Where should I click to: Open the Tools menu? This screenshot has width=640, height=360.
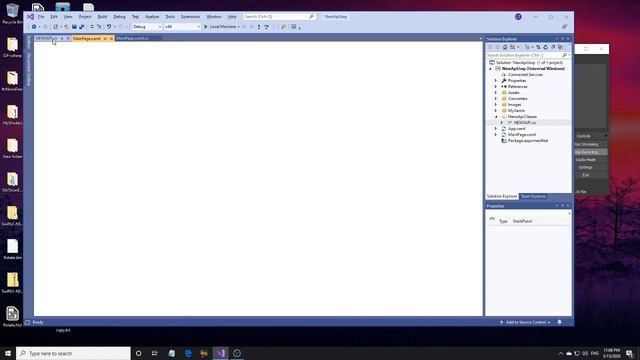coord(170,17)
